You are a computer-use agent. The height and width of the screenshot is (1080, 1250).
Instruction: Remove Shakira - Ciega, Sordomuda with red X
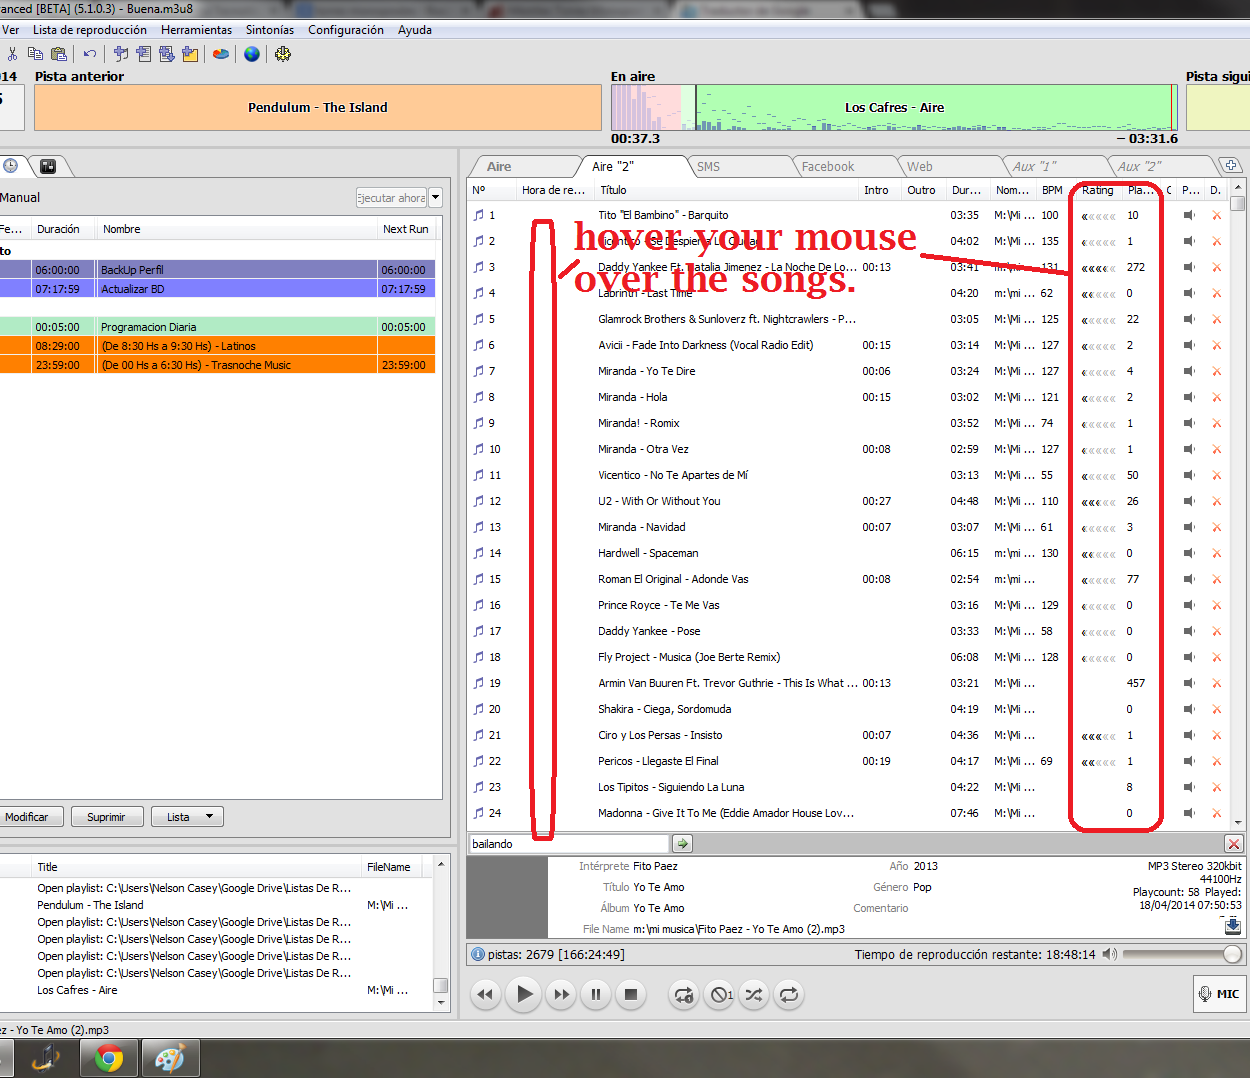coord(1217,709)
